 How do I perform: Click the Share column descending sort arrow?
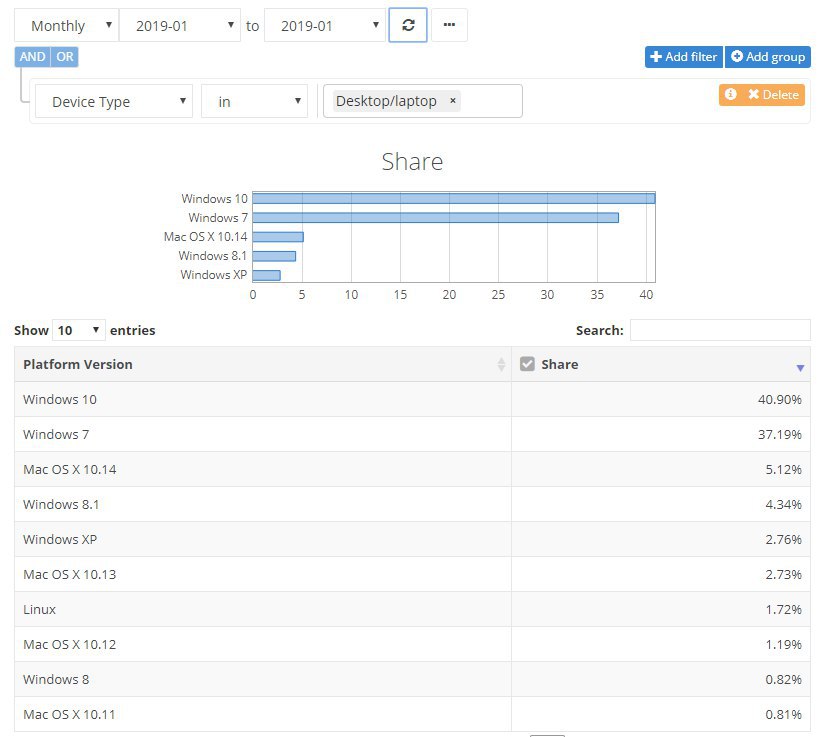pos(800,368)
